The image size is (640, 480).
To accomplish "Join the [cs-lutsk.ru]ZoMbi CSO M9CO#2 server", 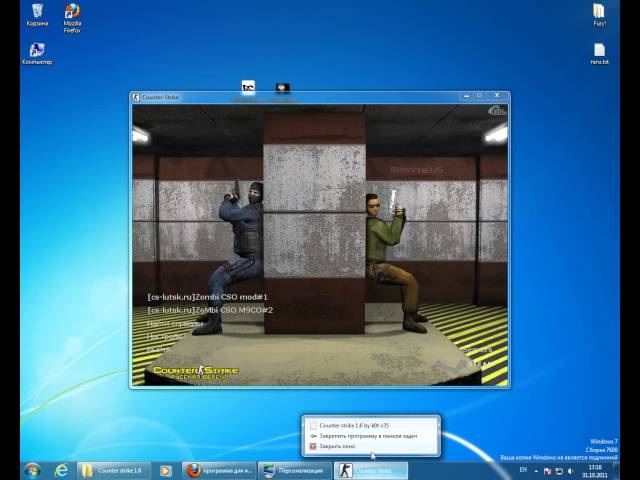I will pos(210,310).
